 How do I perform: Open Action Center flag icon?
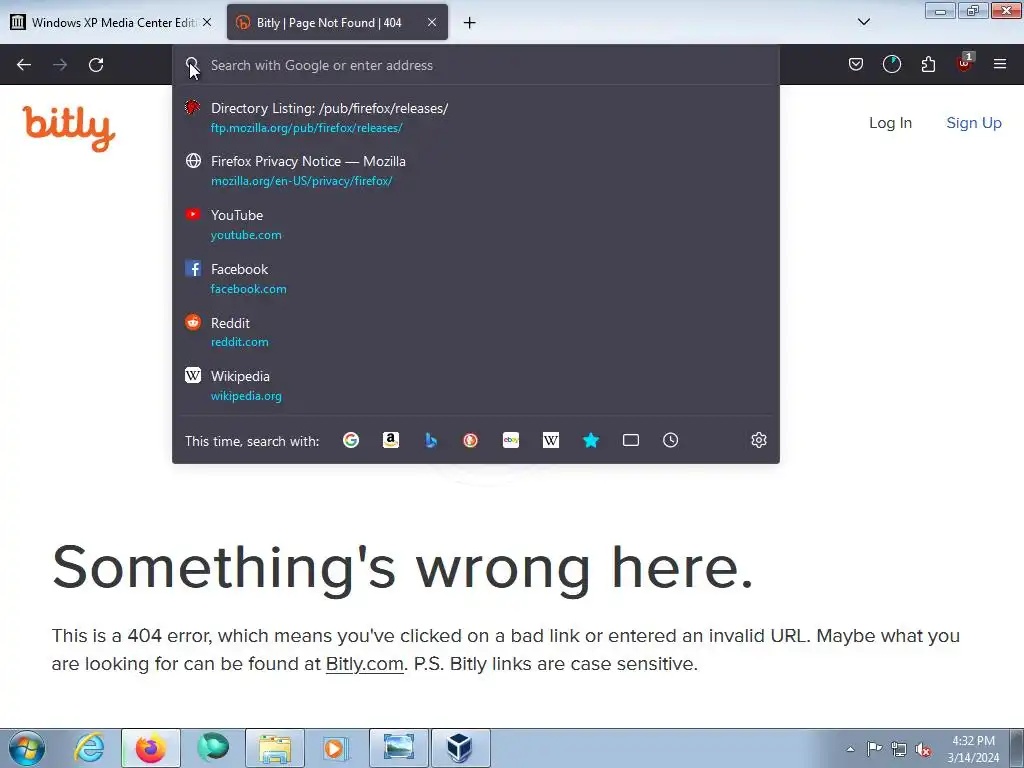tap(874, 749)
